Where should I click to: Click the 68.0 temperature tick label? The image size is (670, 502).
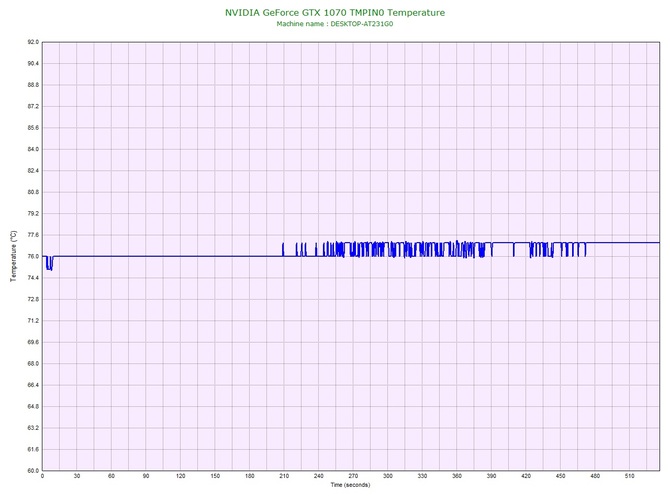click(33, 364)
